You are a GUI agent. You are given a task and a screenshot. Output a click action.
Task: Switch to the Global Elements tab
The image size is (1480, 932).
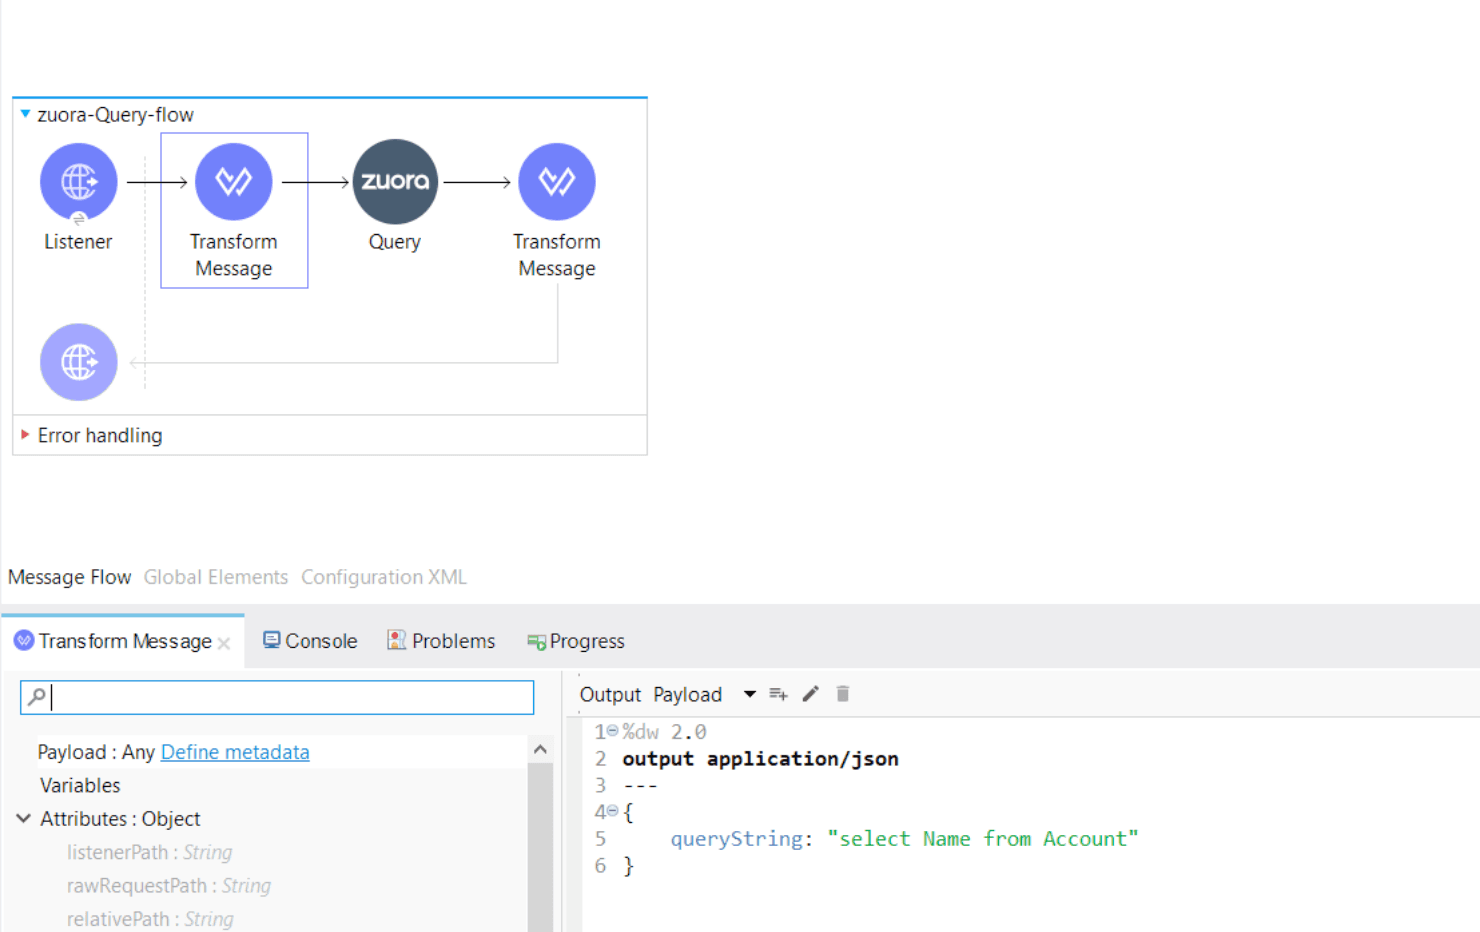tap(215, 577)
